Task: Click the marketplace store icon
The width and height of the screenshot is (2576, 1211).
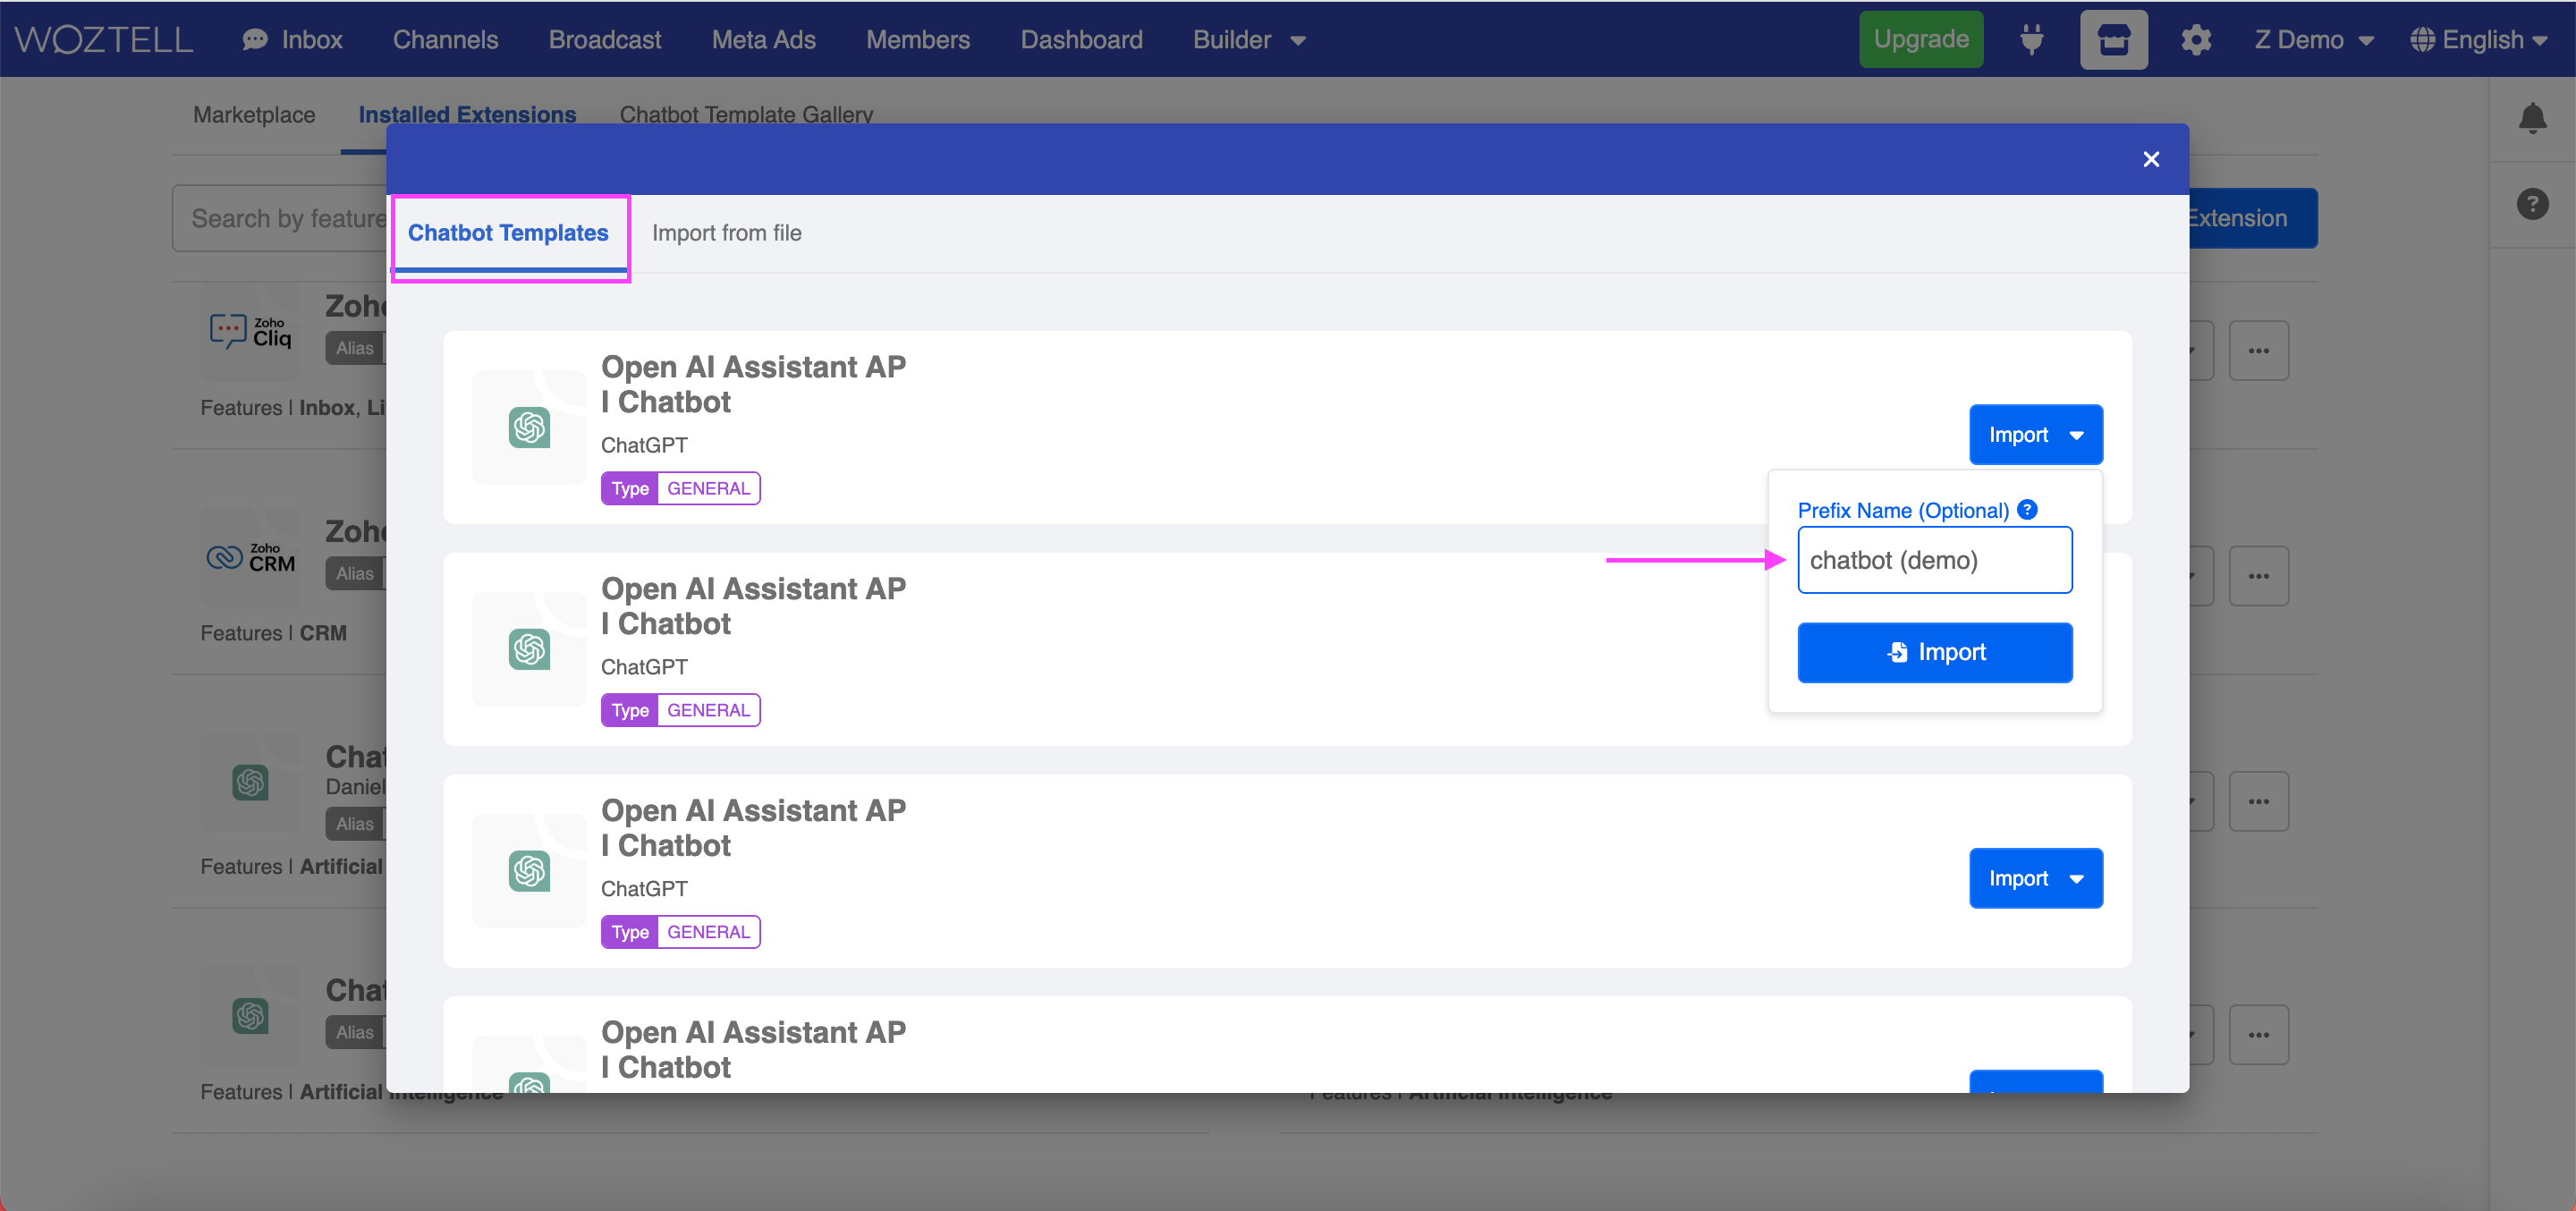Action: coord(2114,40)
